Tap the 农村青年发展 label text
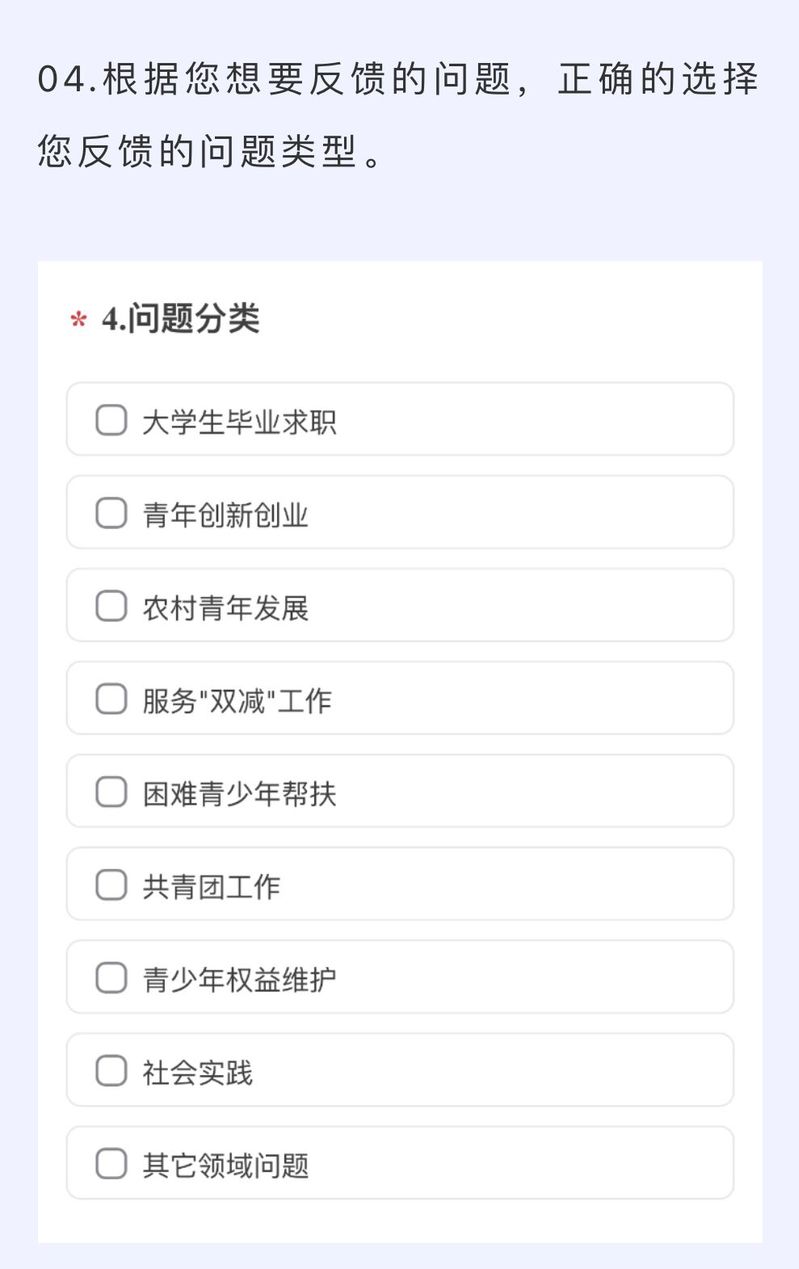 (225, 607)
